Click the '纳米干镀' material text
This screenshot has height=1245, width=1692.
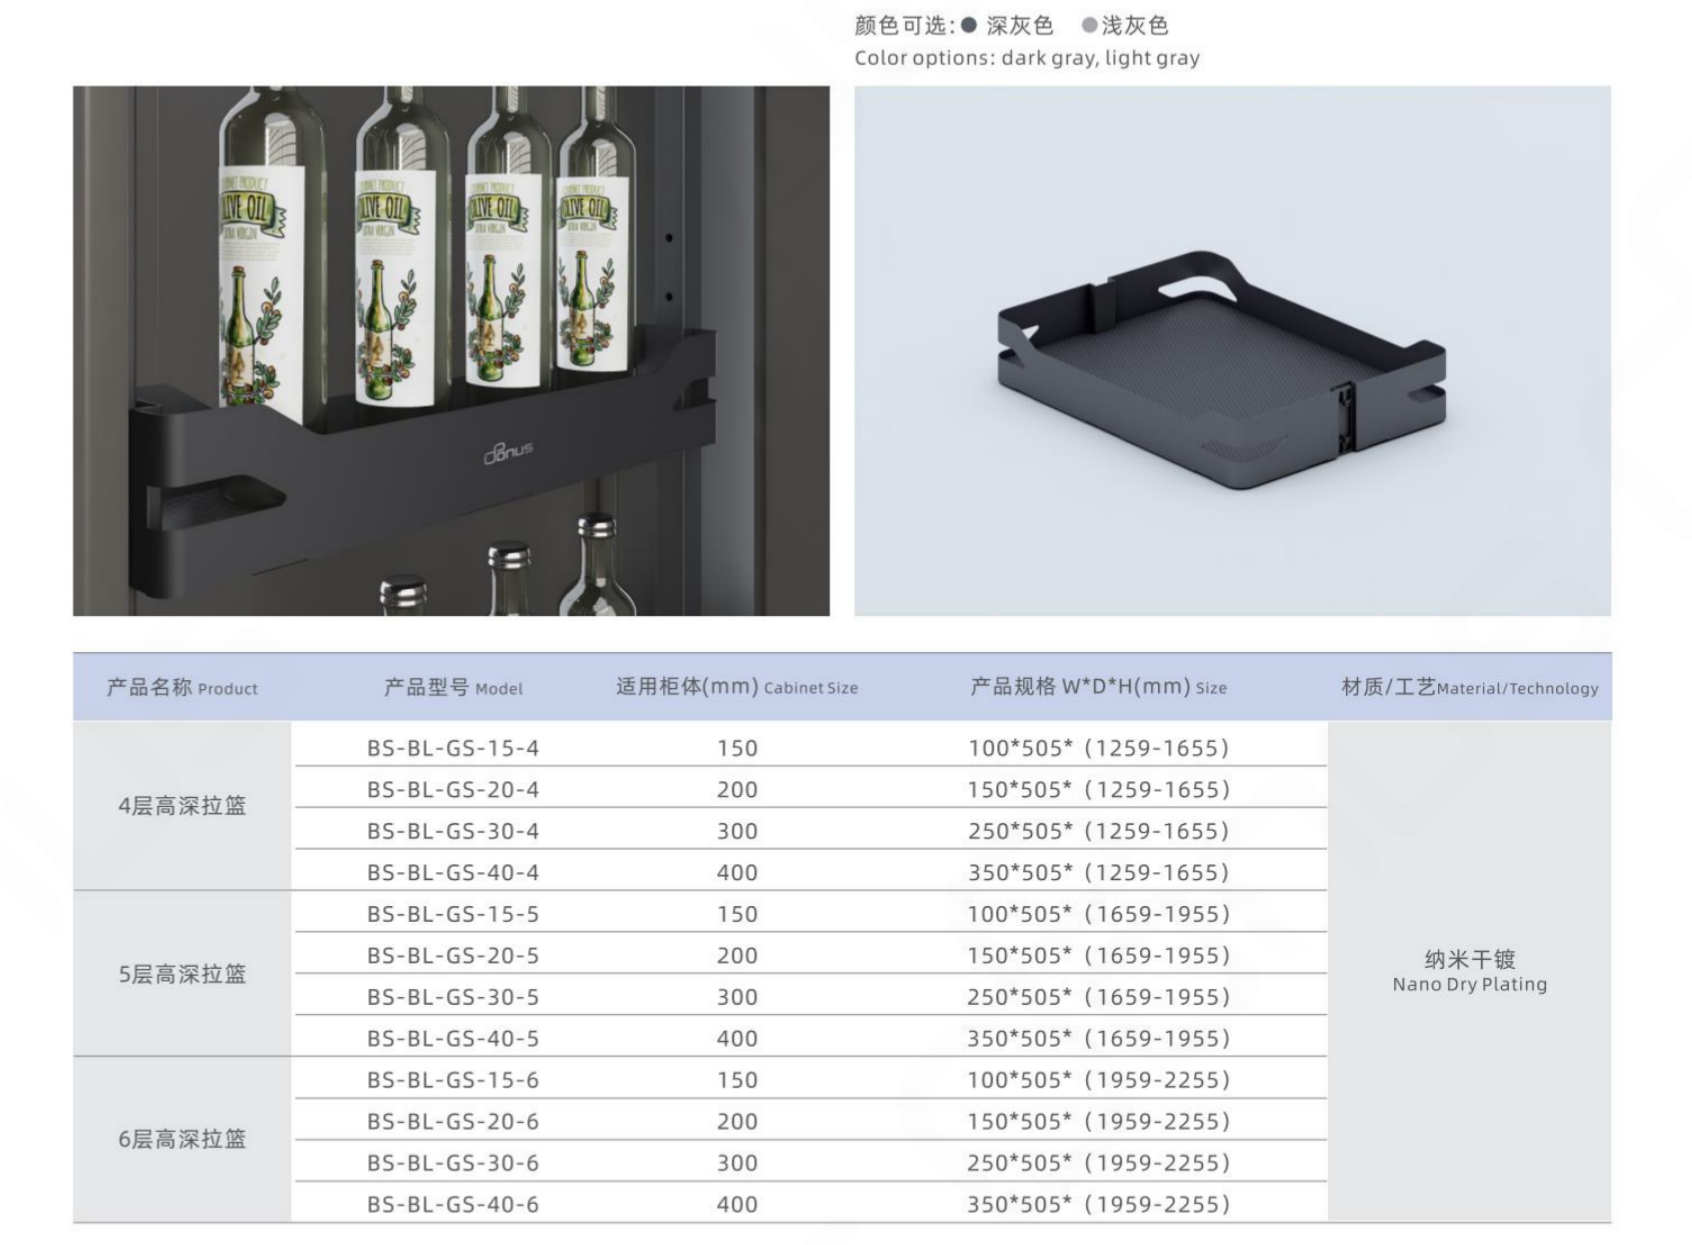coord(1470,960)
